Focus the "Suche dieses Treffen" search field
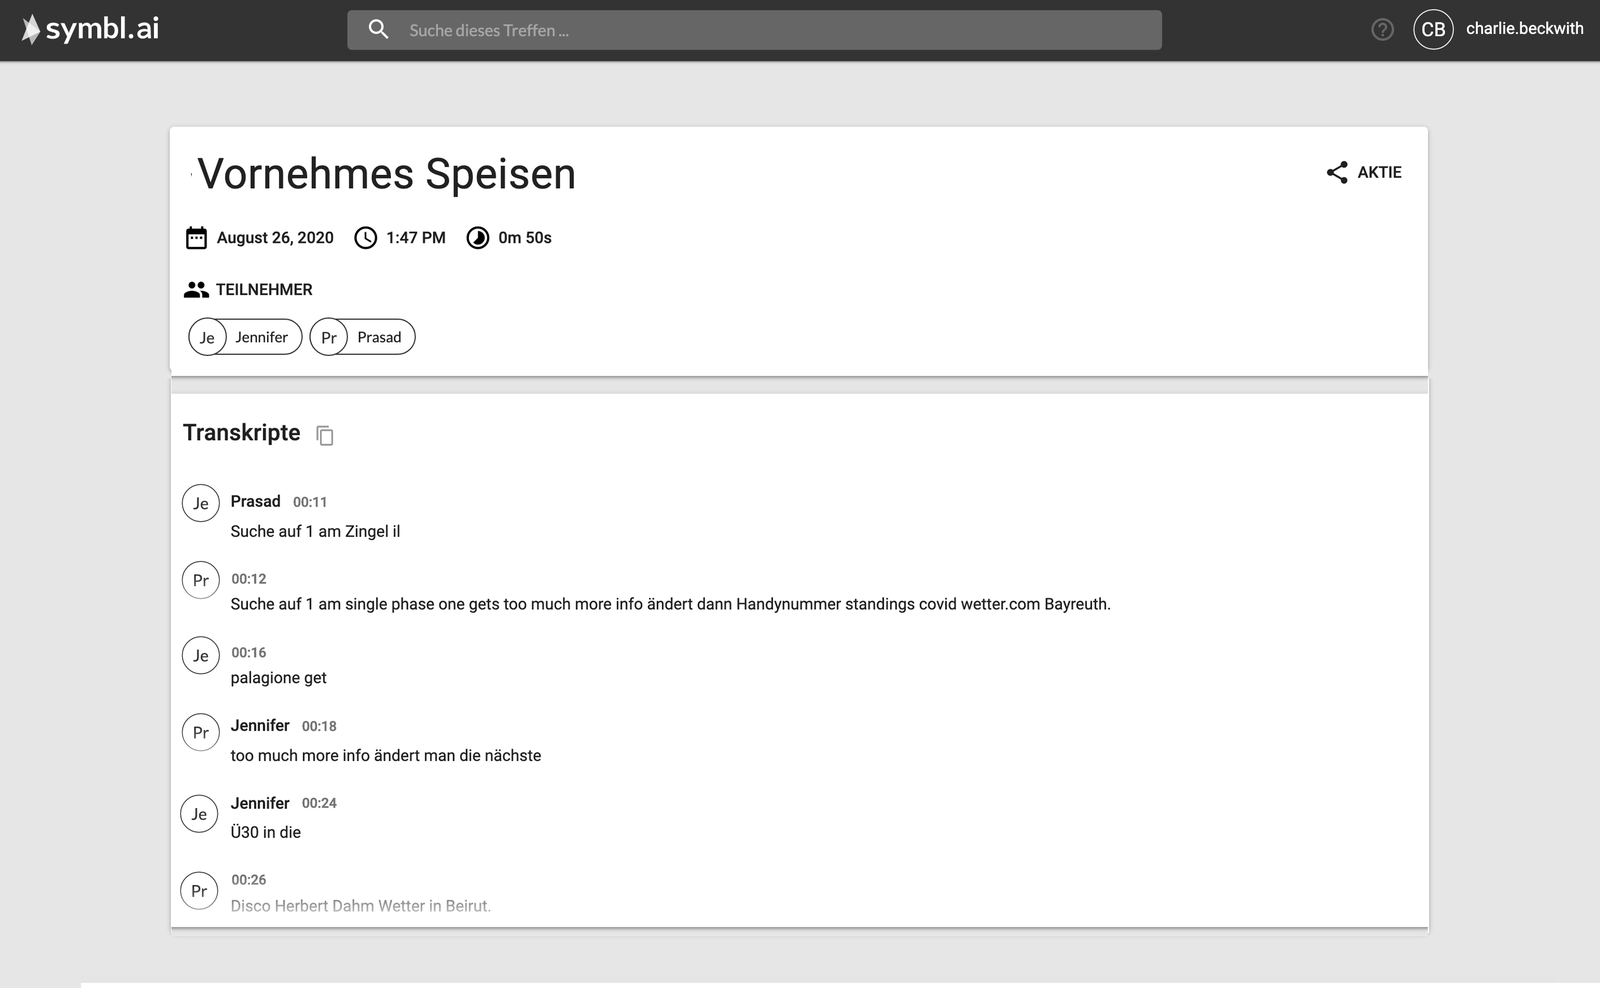Viewport: 1600px width, 988px height. [x=770, y=30]
